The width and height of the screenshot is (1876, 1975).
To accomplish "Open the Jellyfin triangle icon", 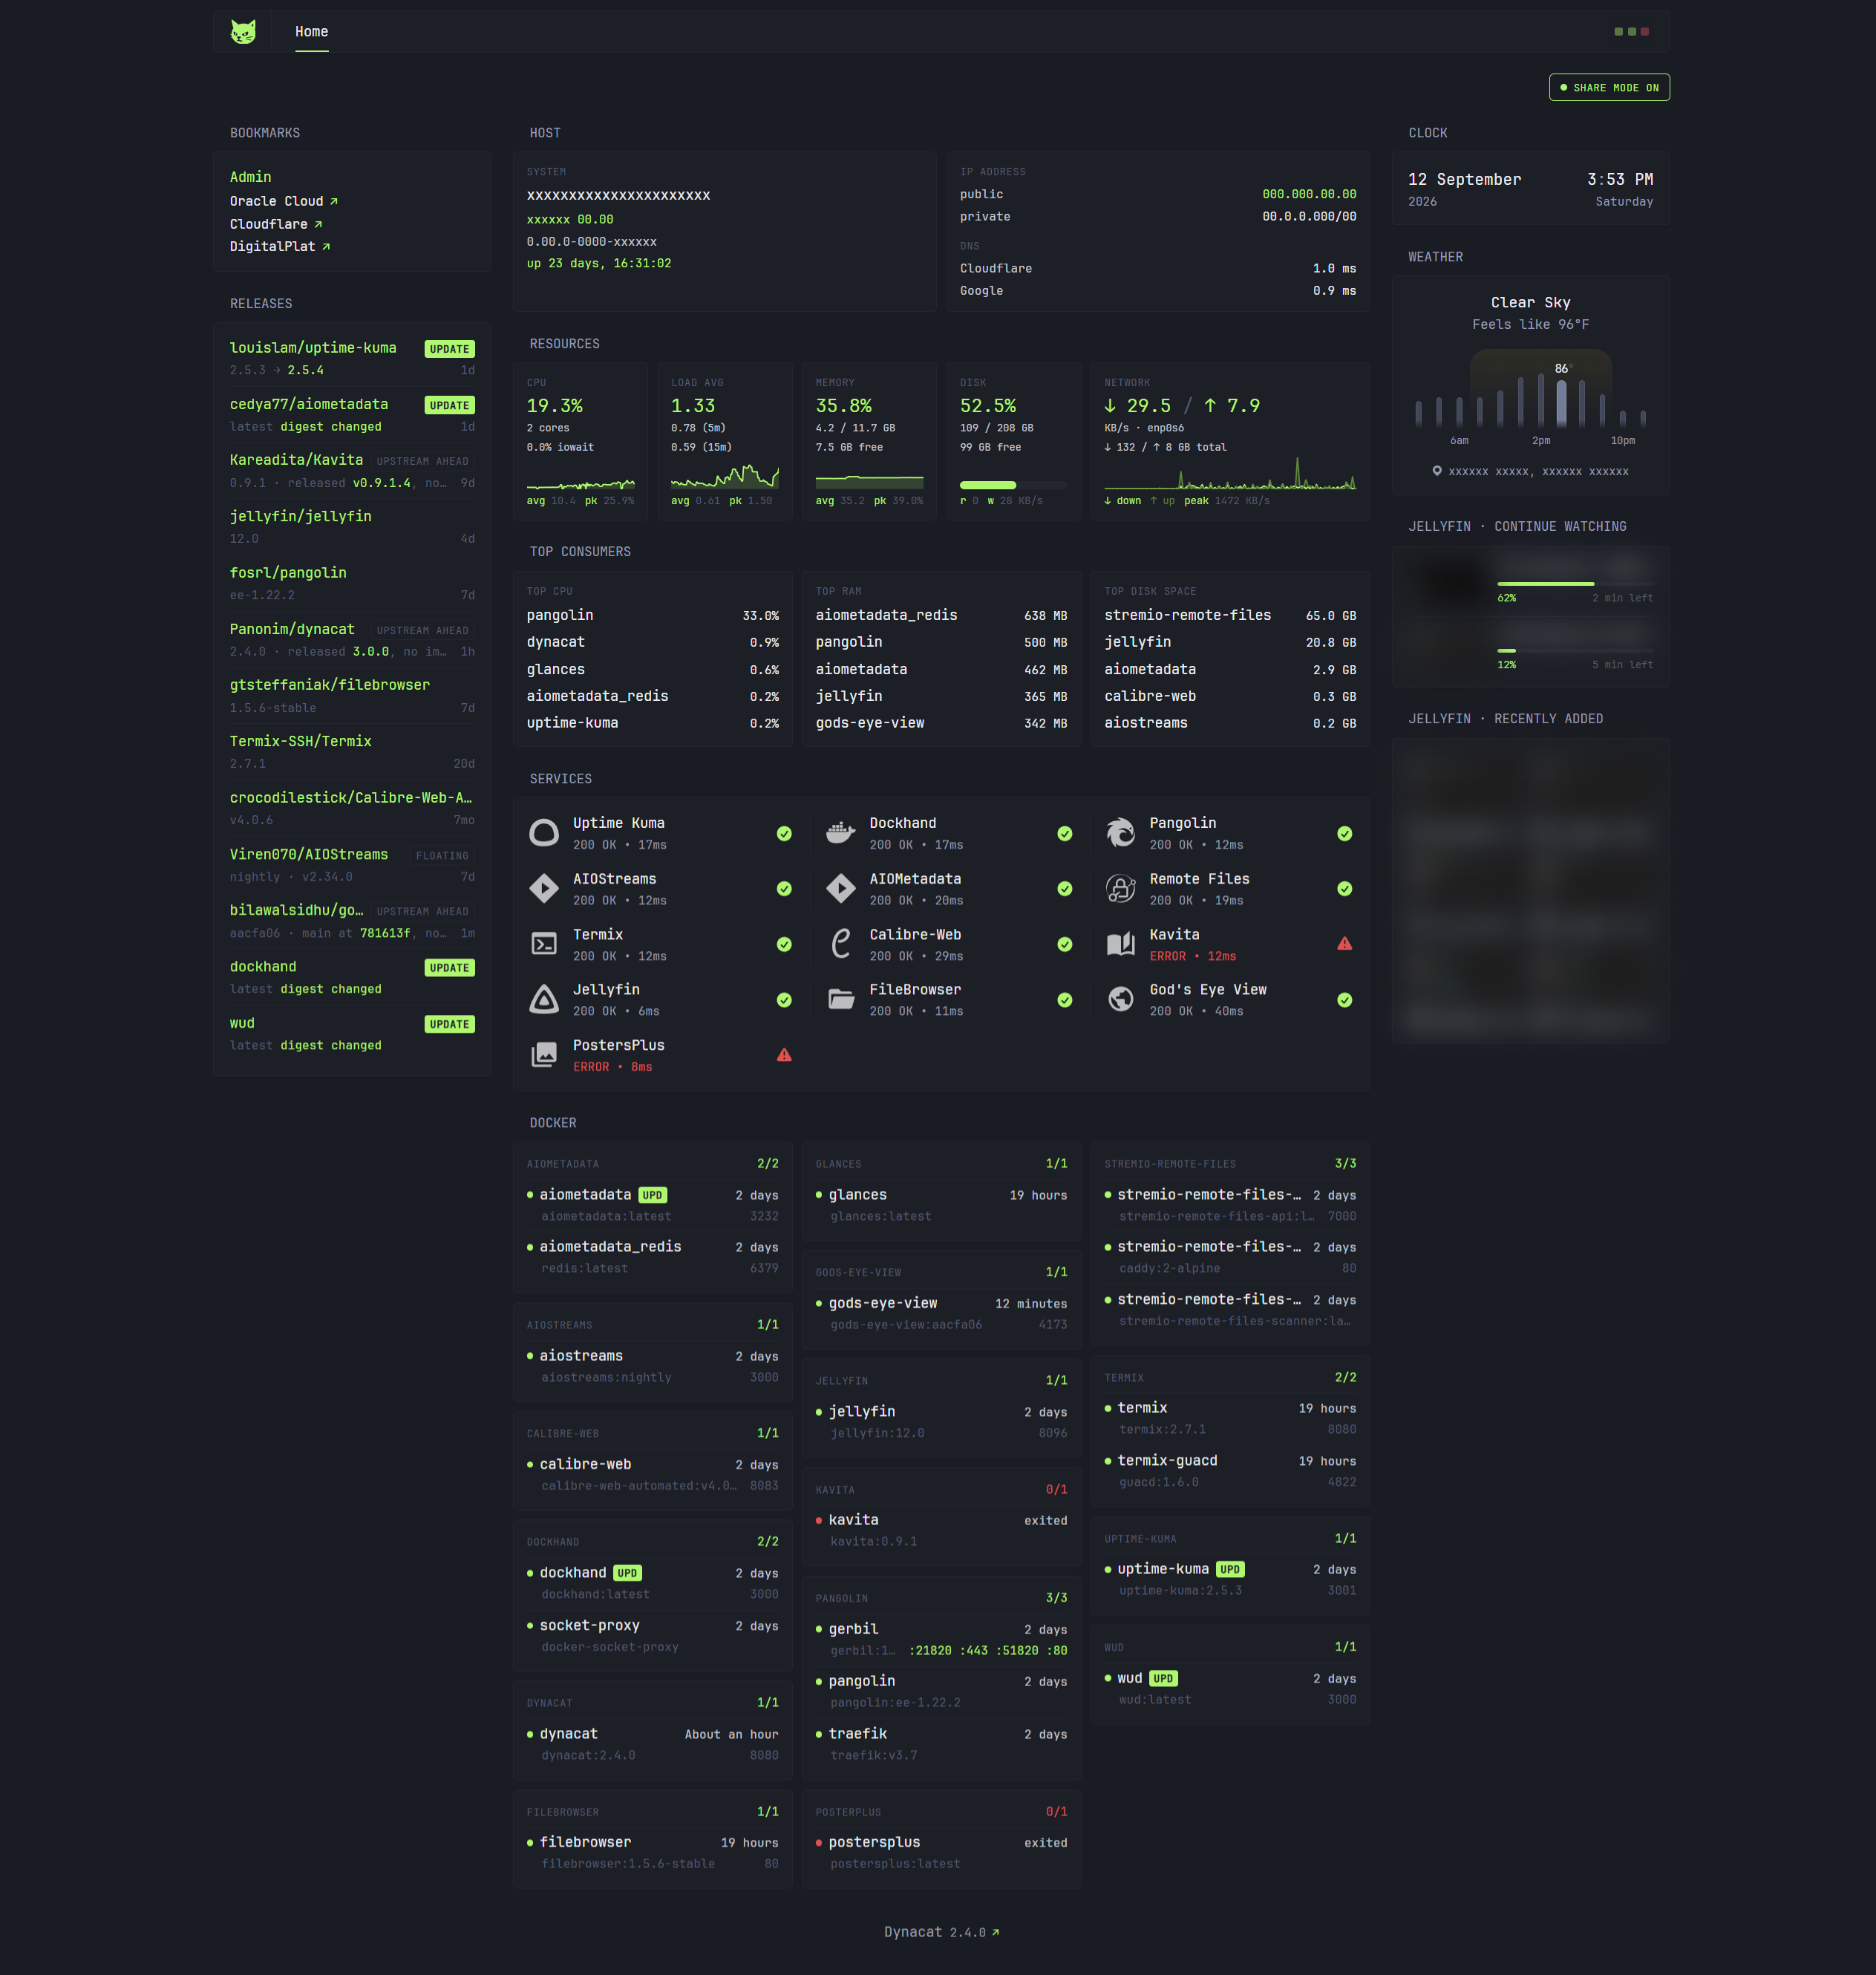I will point(544,999).
